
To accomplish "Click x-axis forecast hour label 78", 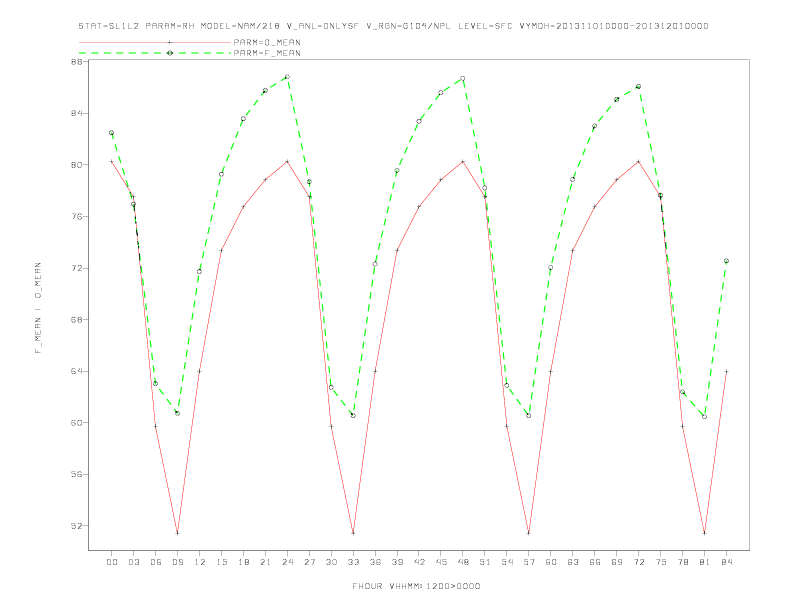I will point(683,562).
